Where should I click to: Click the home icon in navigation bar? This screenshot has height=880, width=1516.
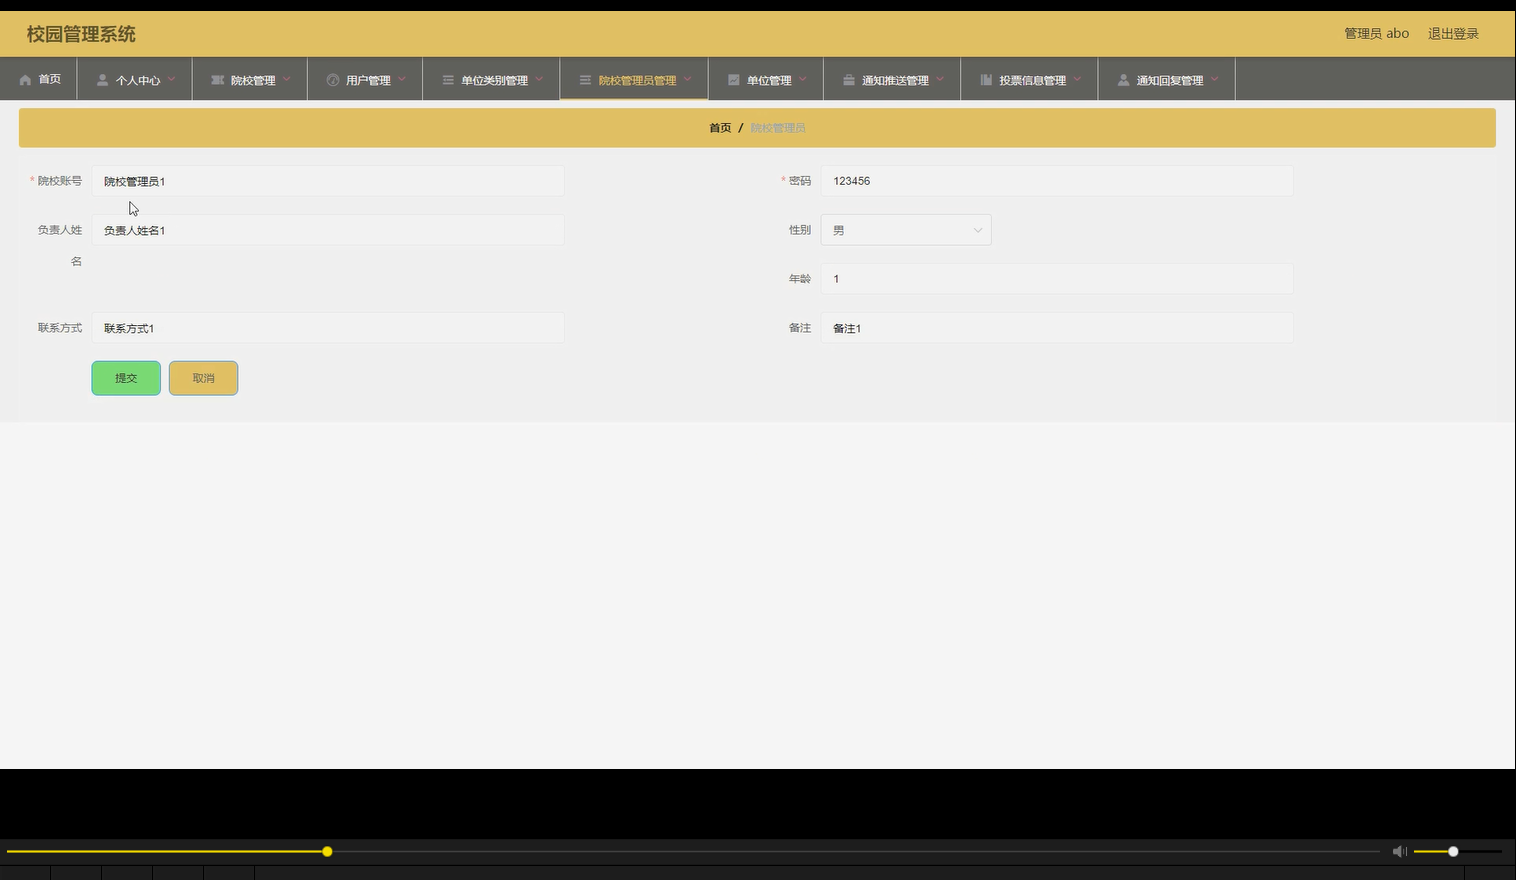click(x=25, y=80)
